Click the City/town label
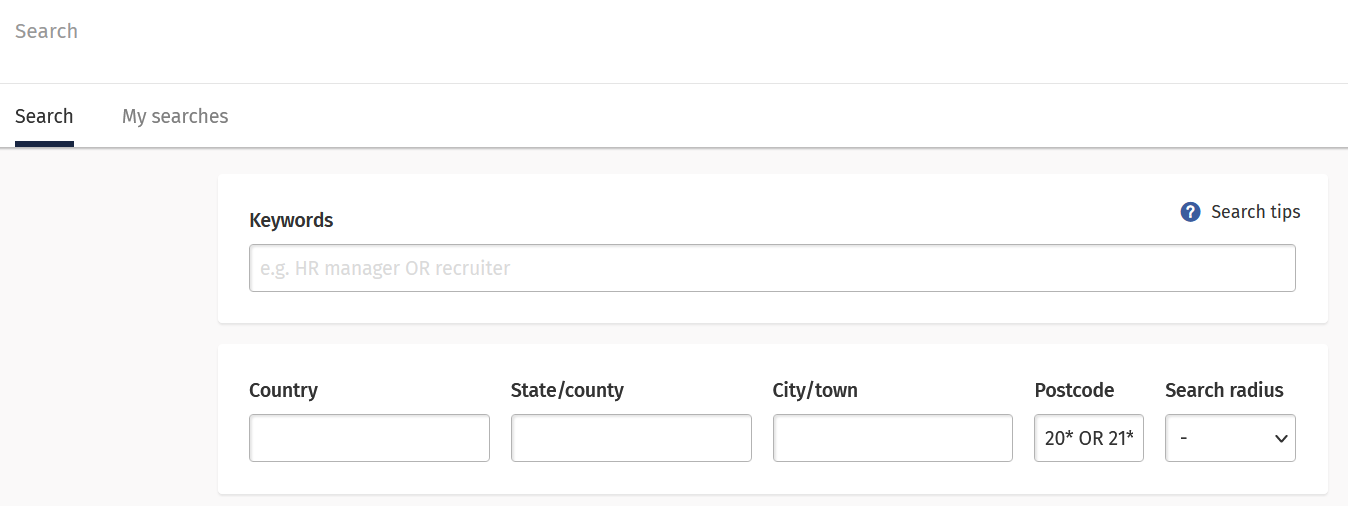1348x506 pixels. [815, 390]
